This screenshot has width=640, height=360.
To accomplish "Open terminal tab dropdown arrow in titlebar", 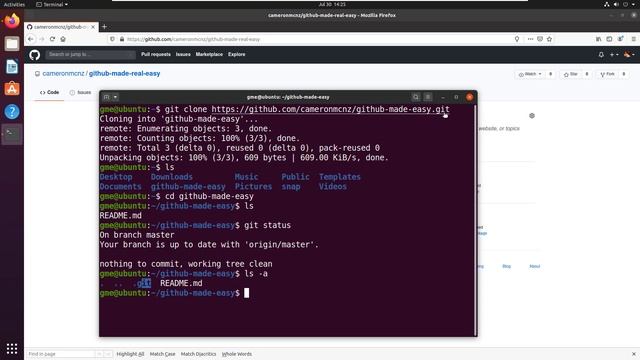I will (x=116, y=97).
